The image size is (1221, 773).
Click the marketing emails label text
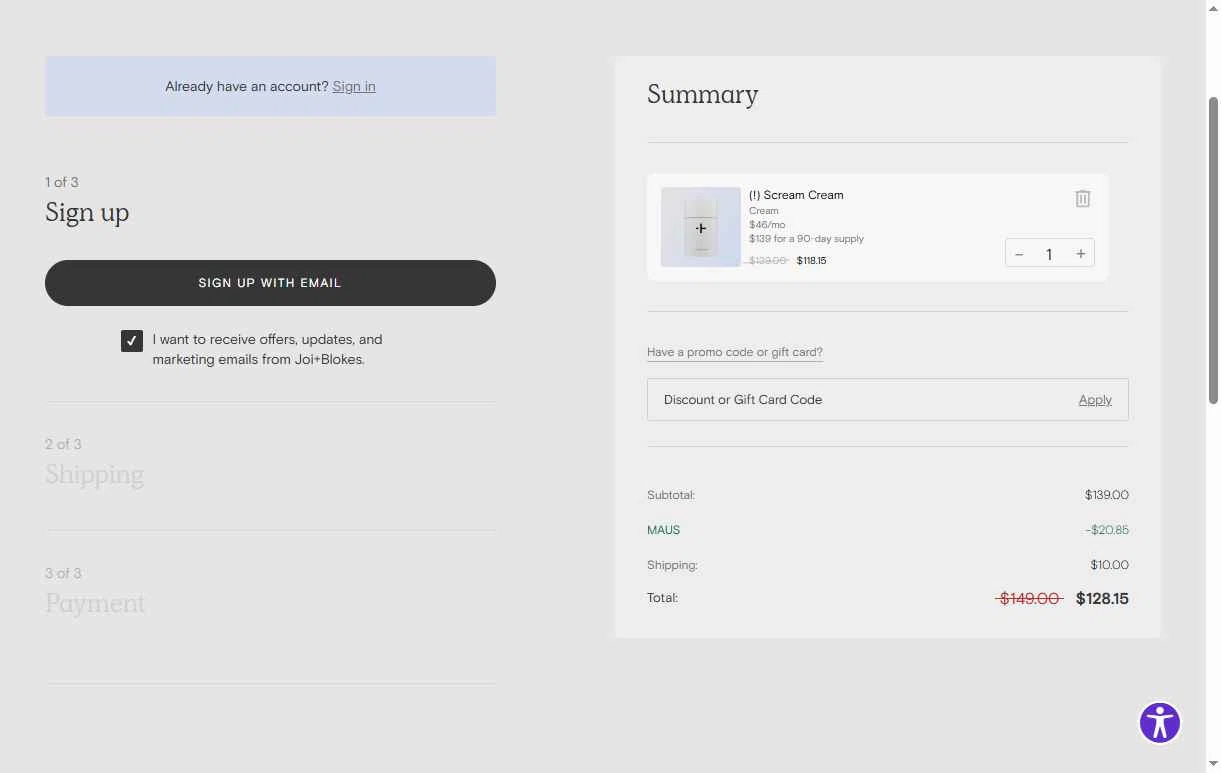[267, 349]
